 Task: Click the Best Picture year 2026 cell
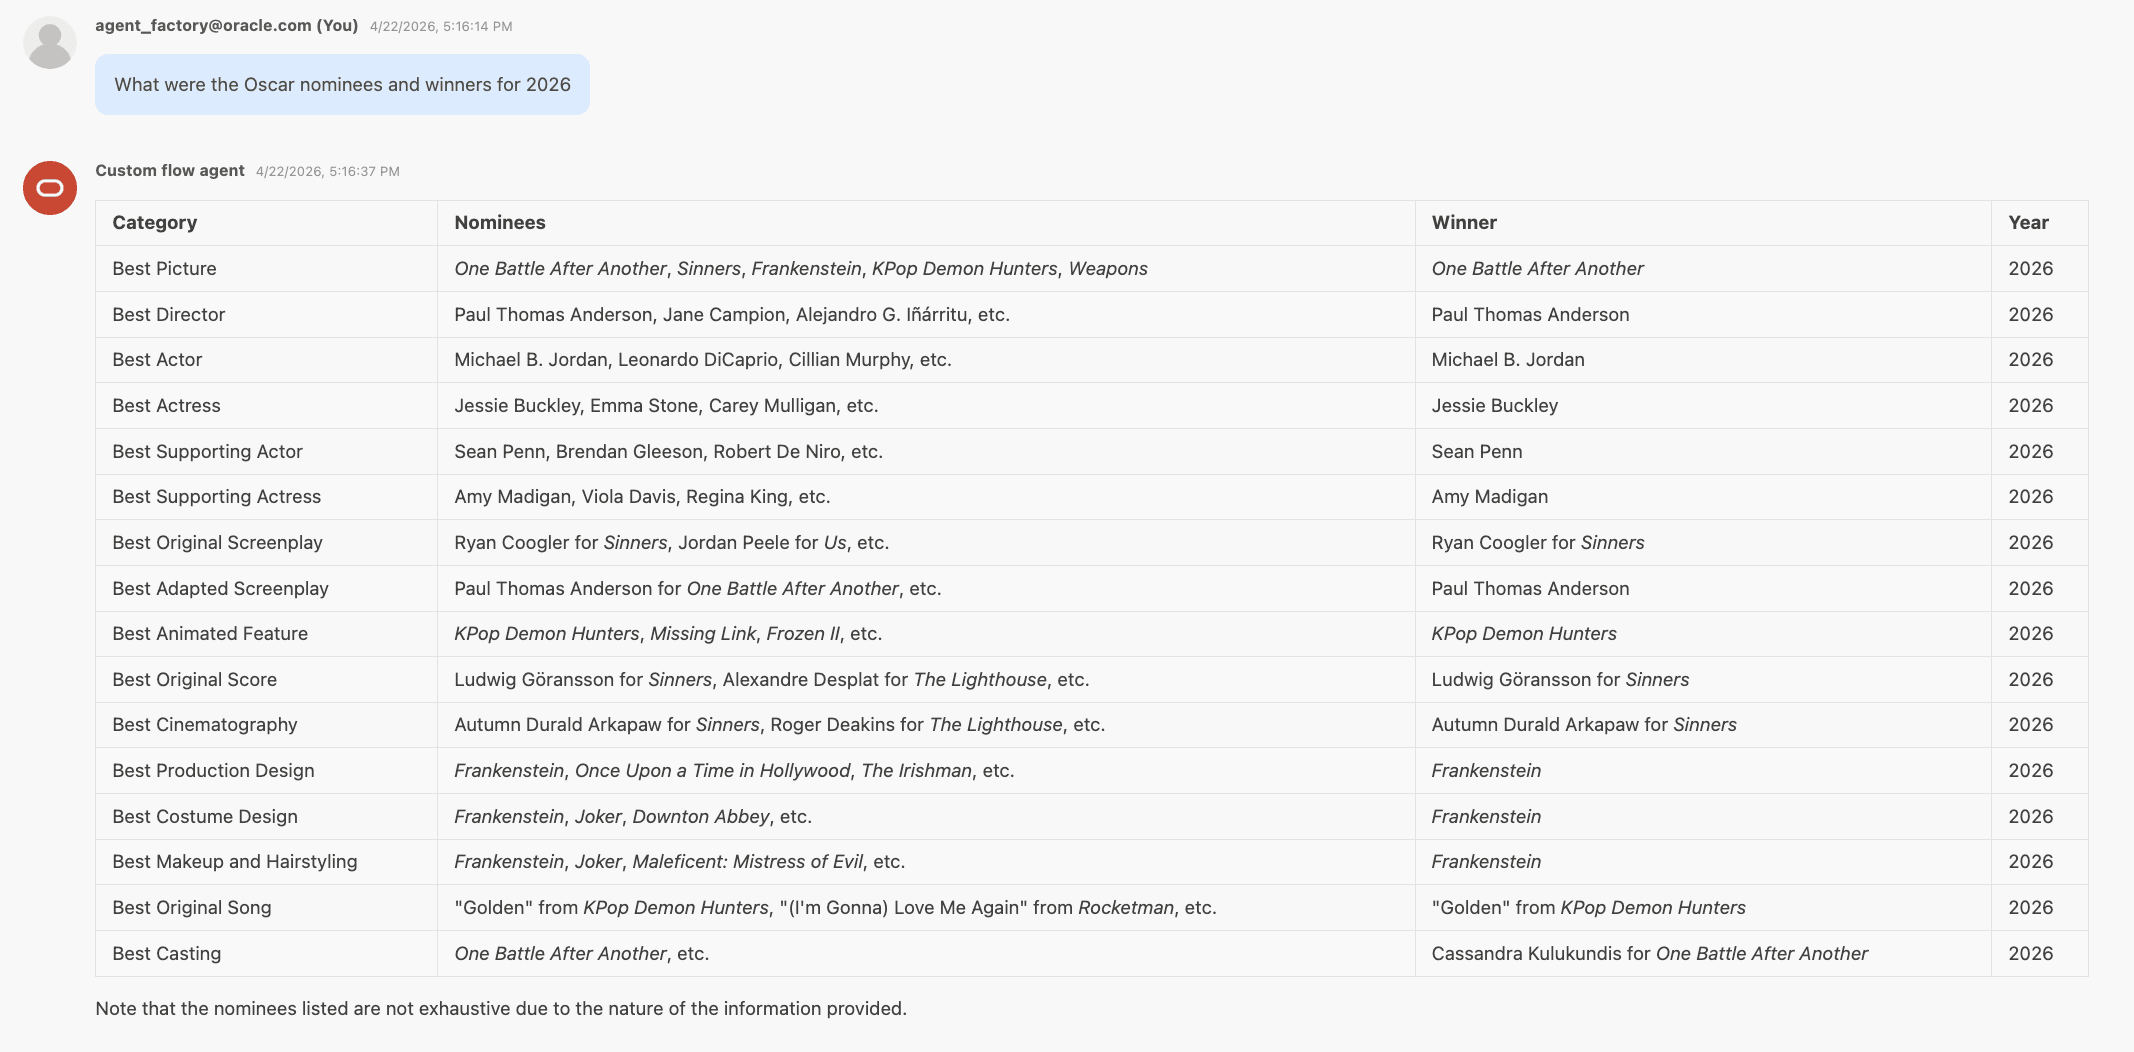tap(2040, 269)
